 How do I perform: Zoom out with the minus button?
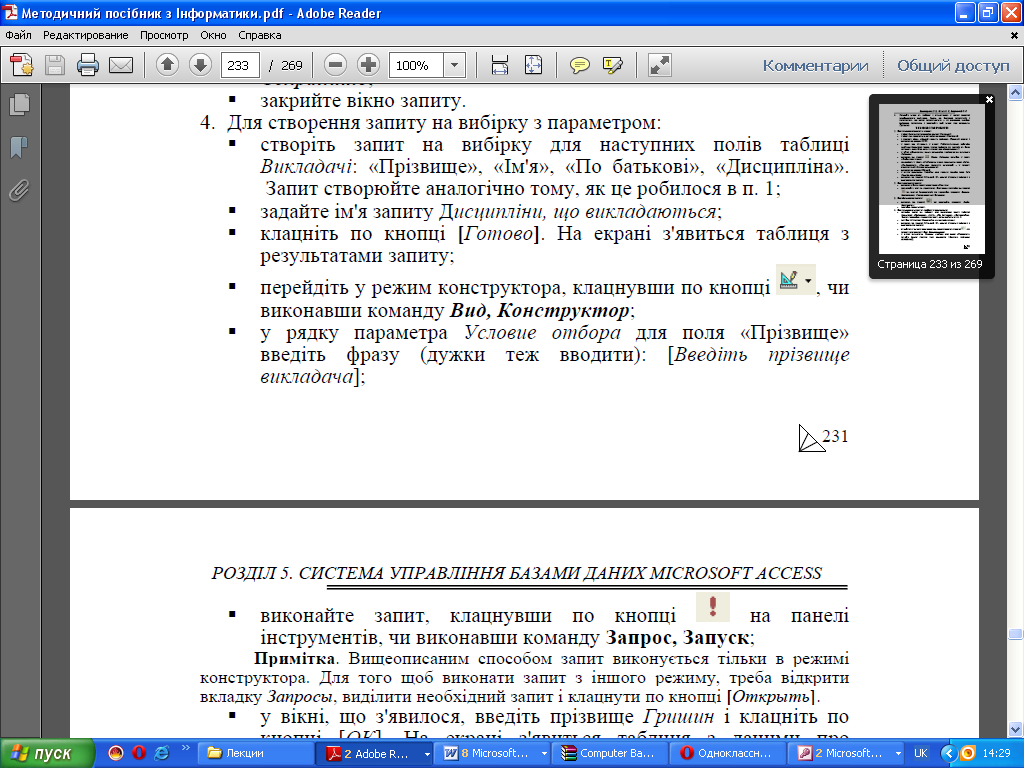click(x=335, y=65)
